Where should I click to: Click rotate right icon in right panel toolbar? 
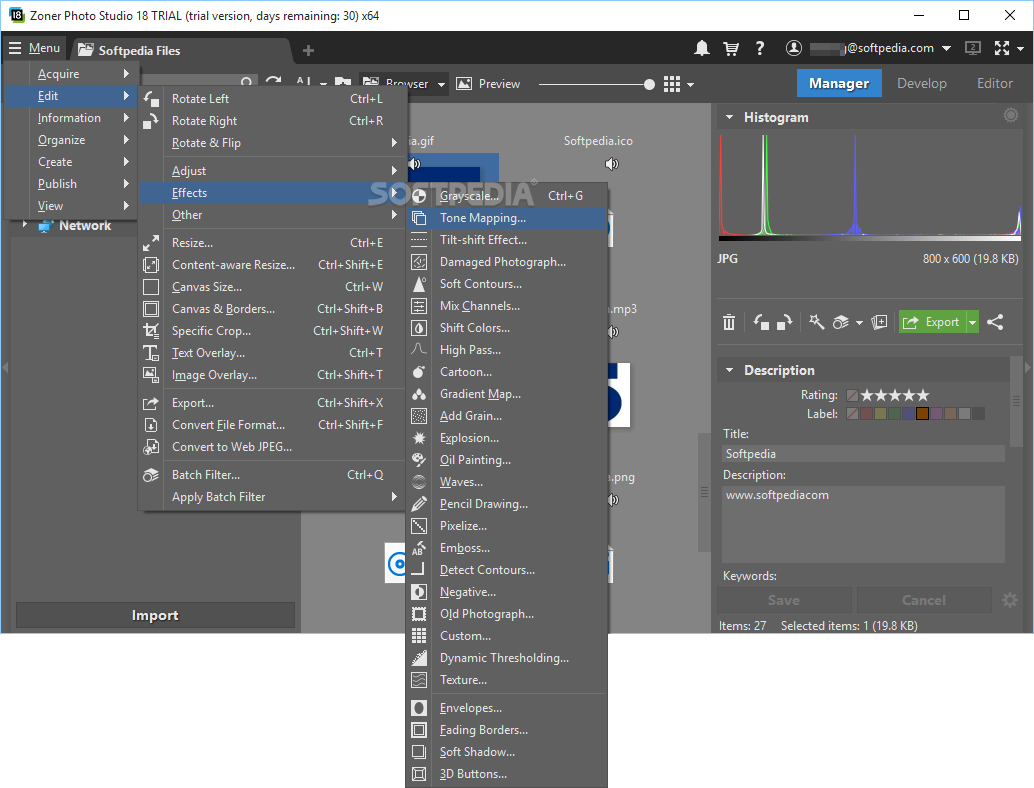click(x=784, y=322)
